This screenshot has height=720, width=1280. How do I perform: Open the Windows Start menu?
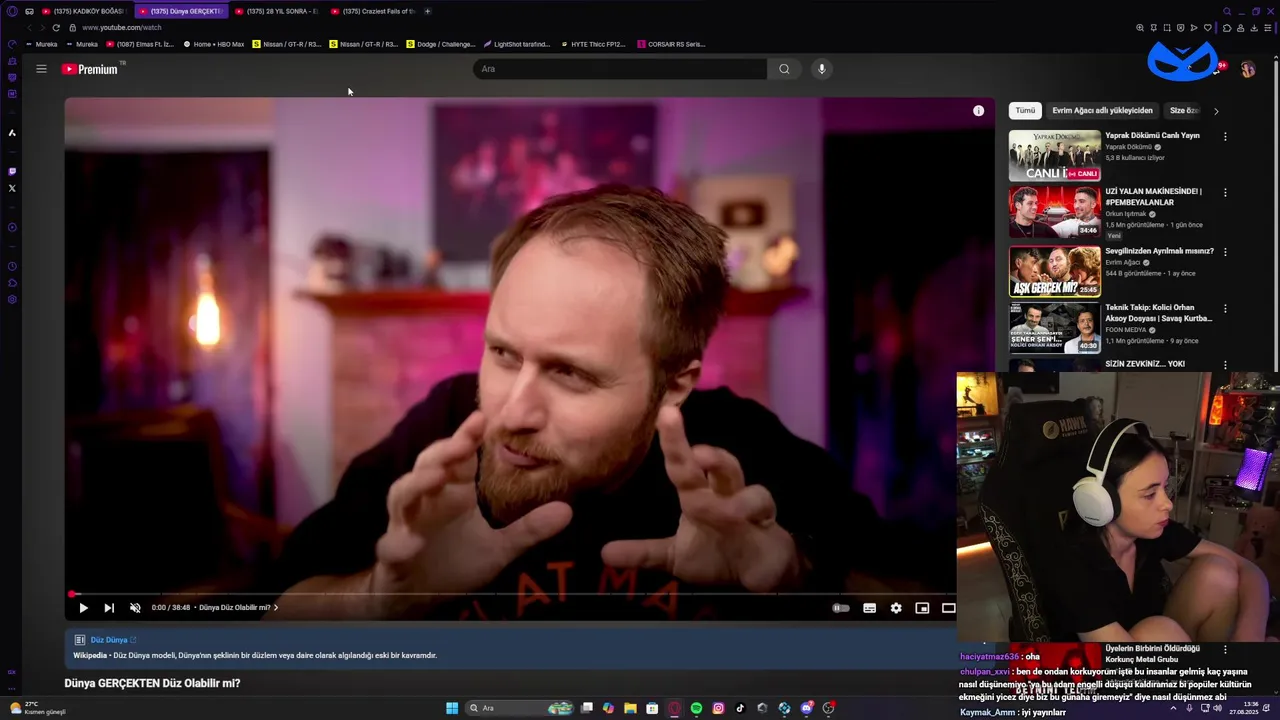click(452, 708)
